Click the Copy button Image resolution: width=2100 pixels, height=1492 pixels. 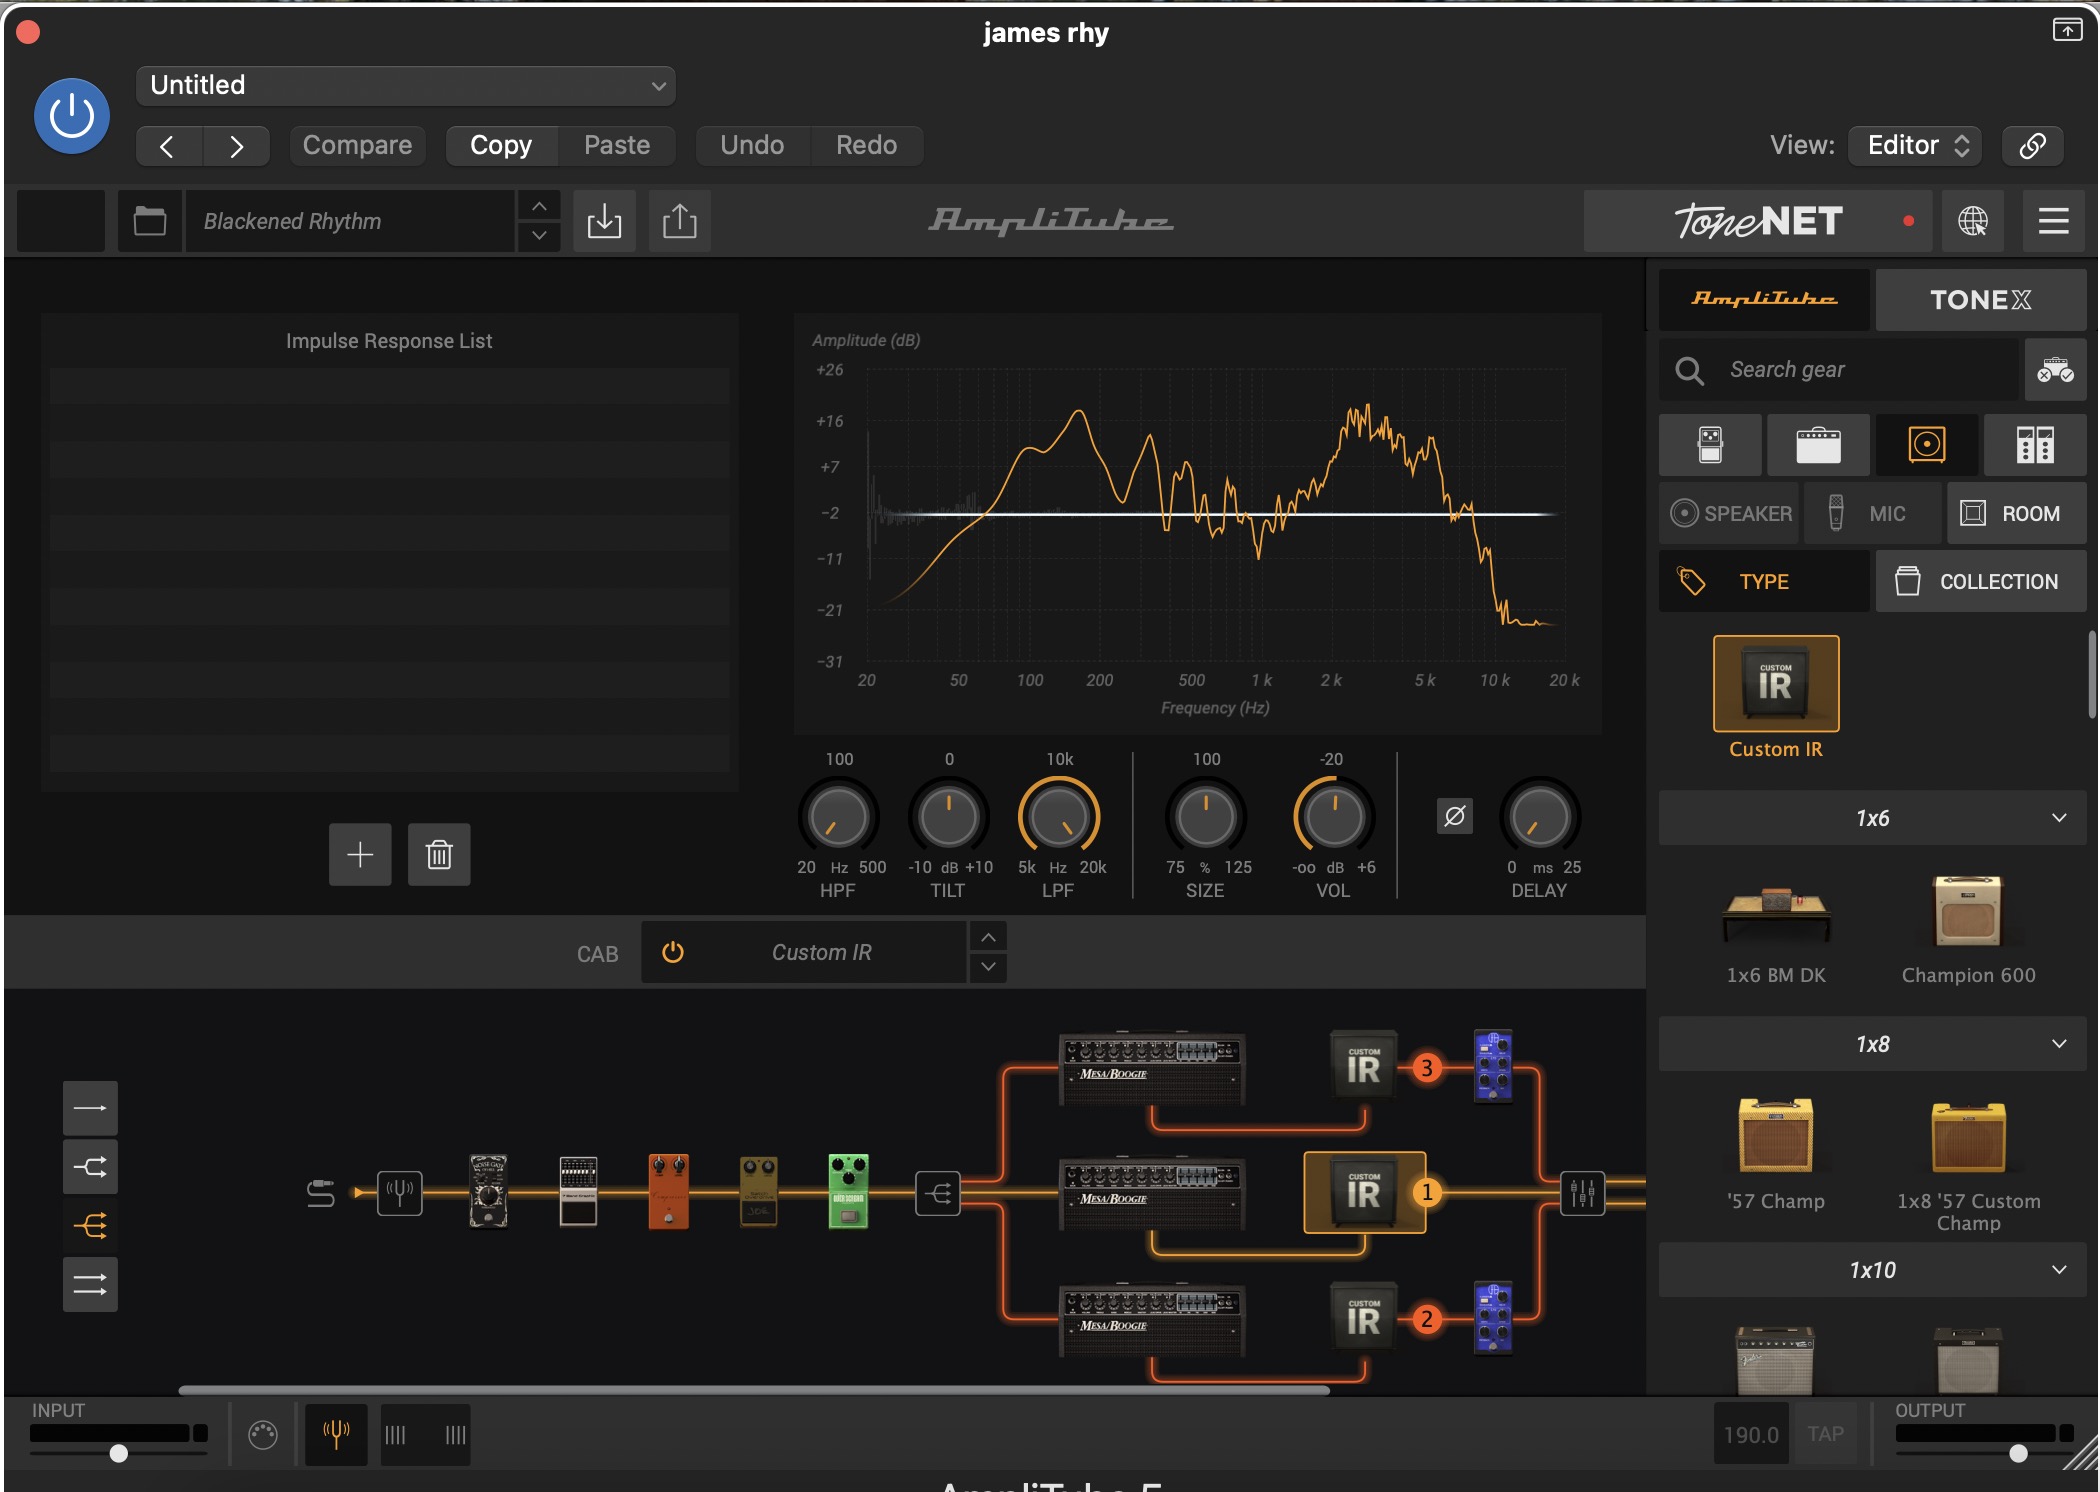[x=501, y=146]
